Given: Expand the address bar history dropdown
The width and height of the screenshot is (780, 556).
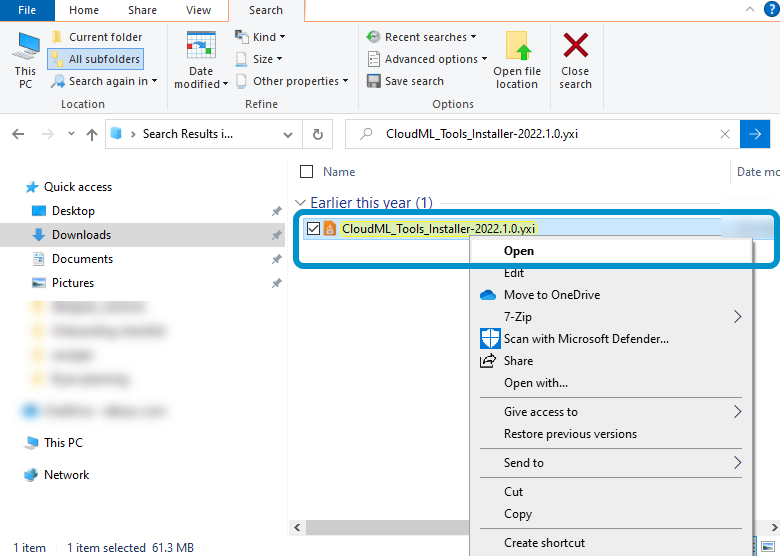Looking at the screenshot, I should point(288,135).
